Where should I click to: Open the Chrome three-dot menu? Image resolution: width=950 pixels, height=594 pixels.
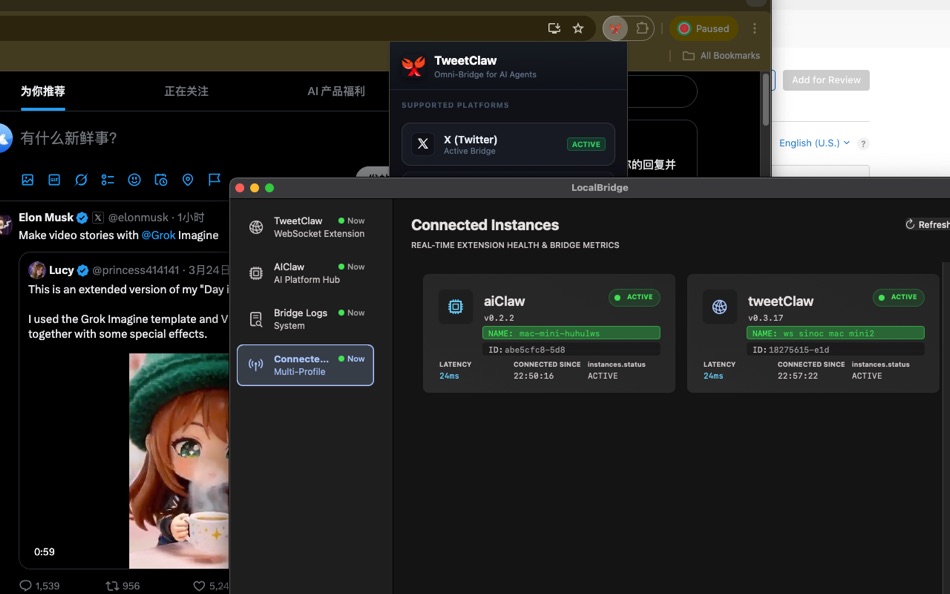point(754,28)
